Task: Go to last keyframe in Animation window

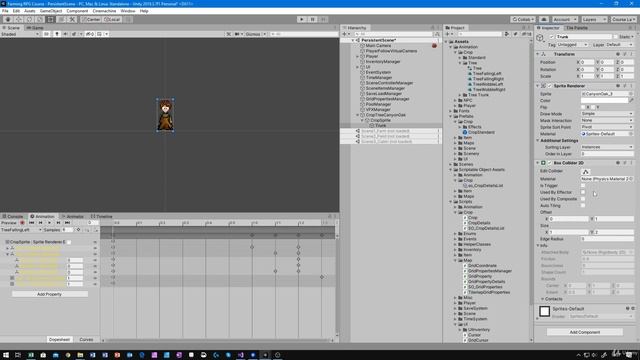Action: click(67, 223)
